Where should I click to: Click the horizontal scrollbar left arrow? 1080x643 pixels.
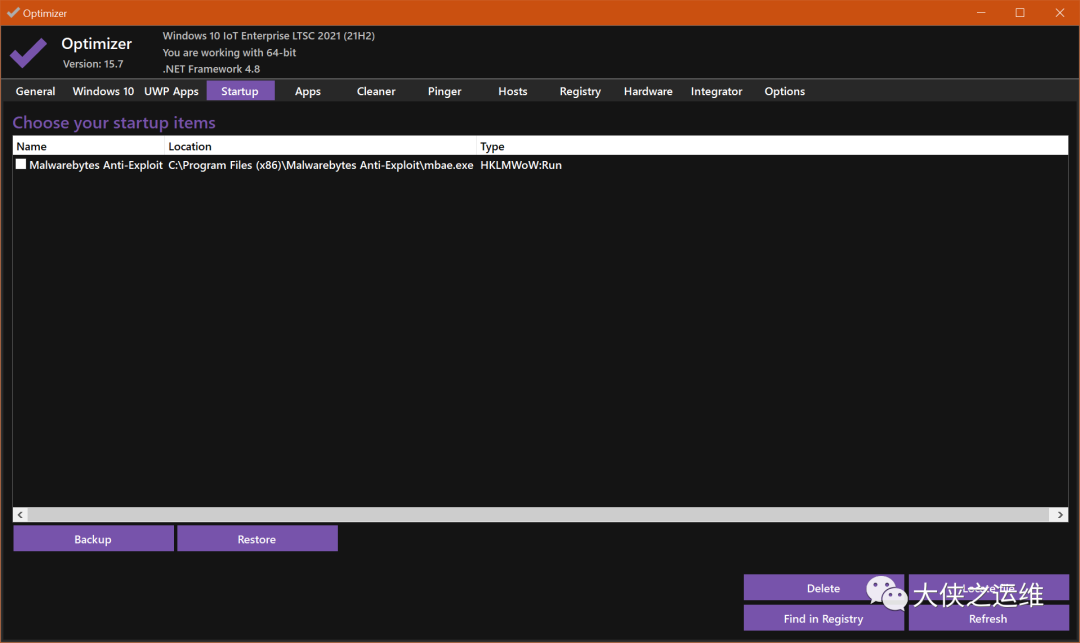[x=21, y=514]
